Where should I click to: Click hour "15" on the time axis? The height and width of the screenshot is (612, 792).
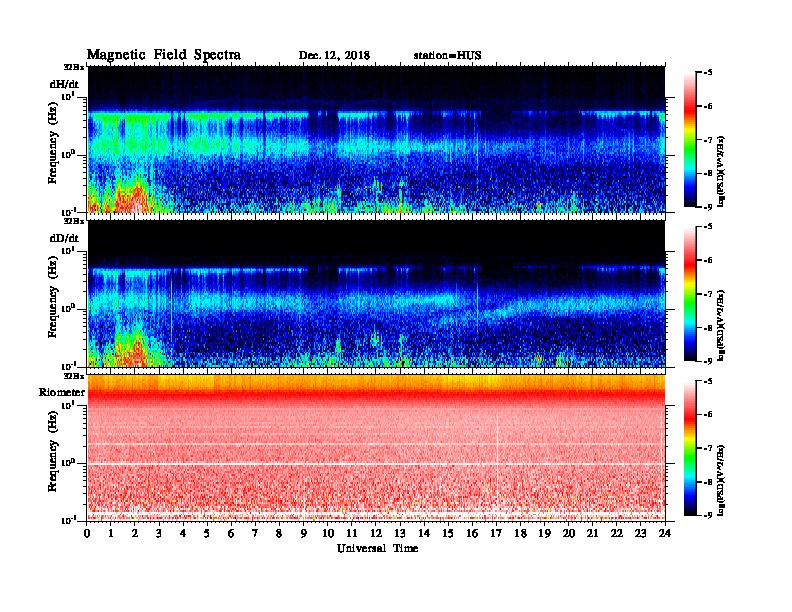[448, 533]
